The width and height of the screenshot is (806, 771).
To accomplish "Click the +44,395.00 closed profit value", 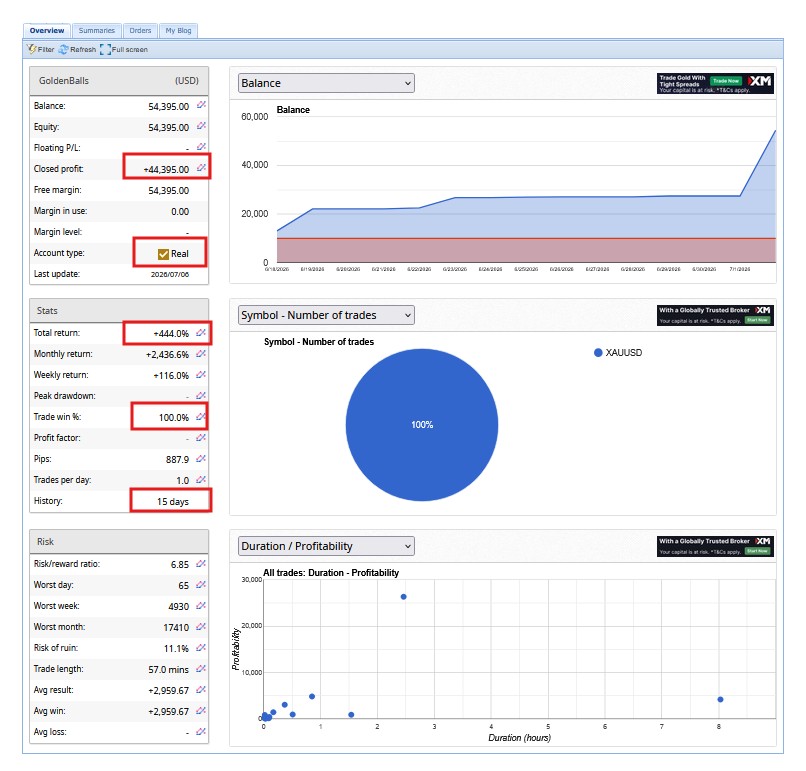I will [166, 170].
